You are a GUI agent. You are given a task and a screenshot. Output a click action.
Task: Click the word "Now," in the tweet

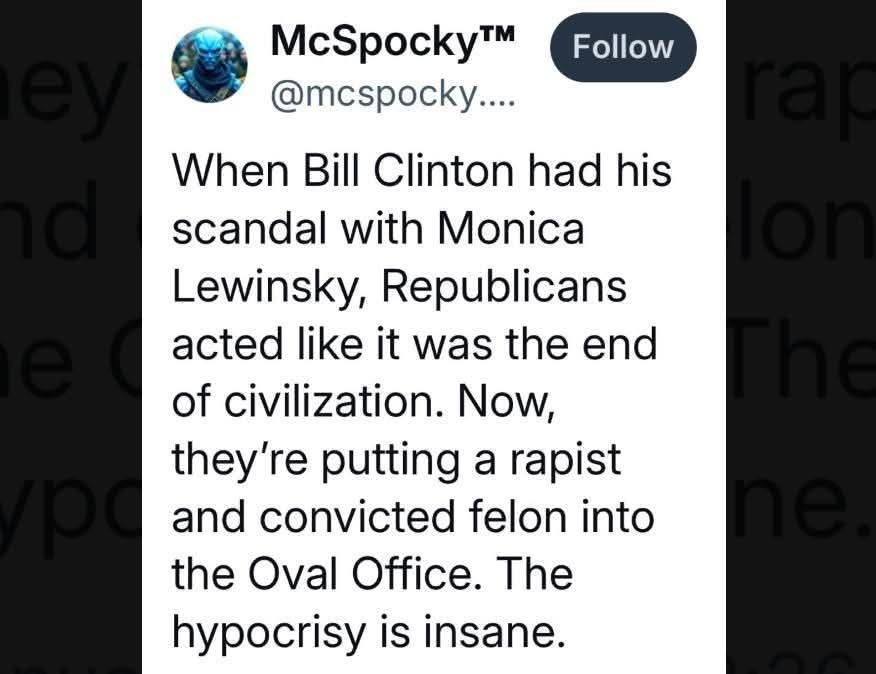(x=507, y=403)
